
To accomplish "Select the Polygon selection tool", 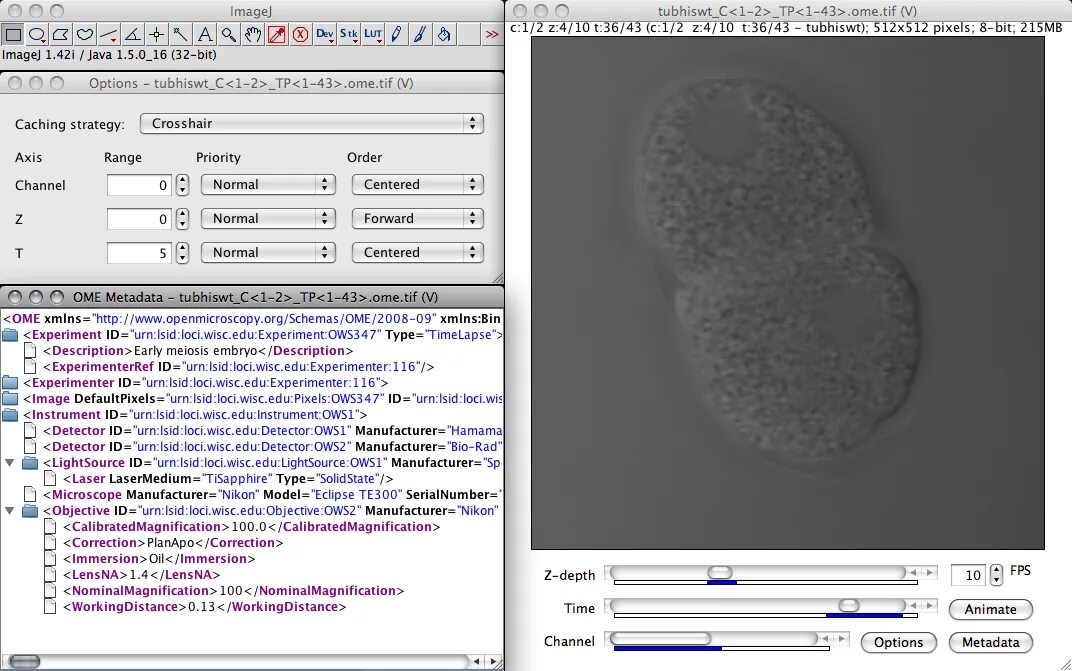I will point(61,34).
